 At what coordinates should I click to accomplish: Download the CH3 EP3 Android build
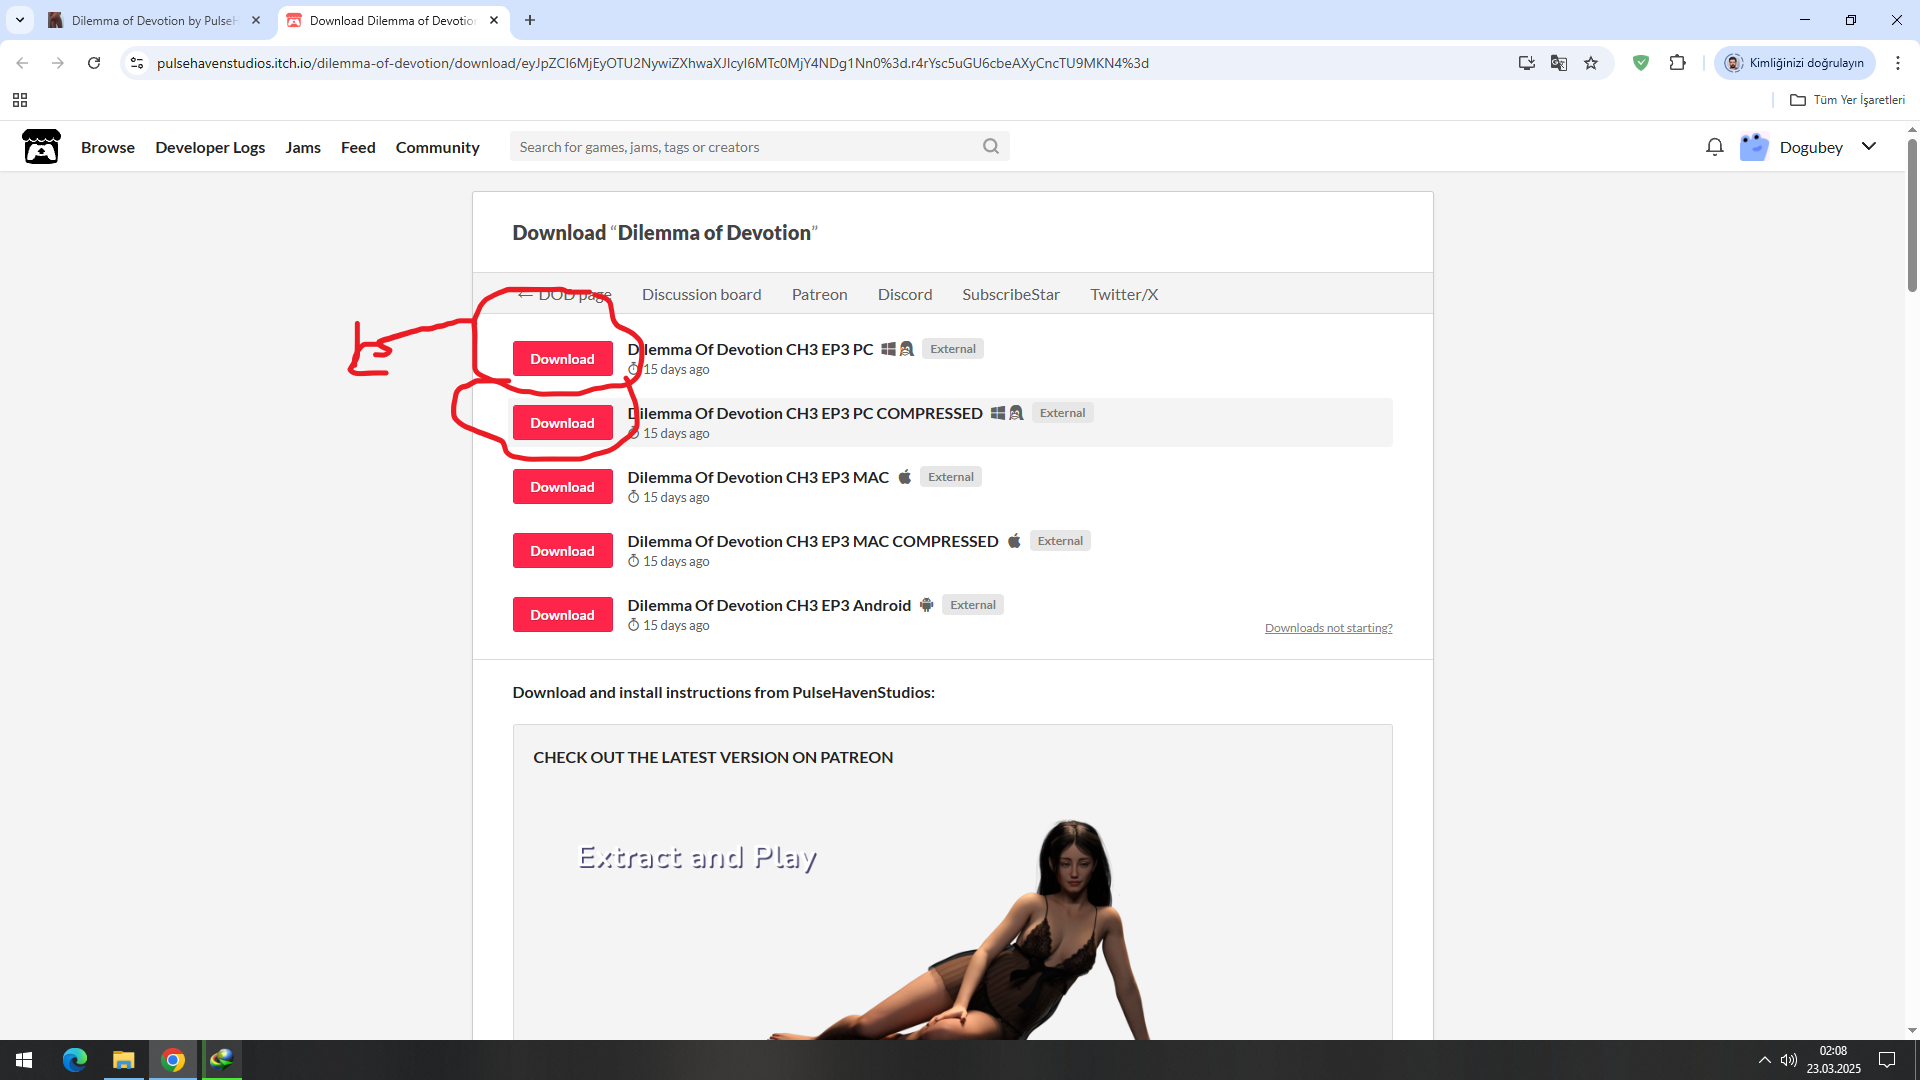[562, 615]
